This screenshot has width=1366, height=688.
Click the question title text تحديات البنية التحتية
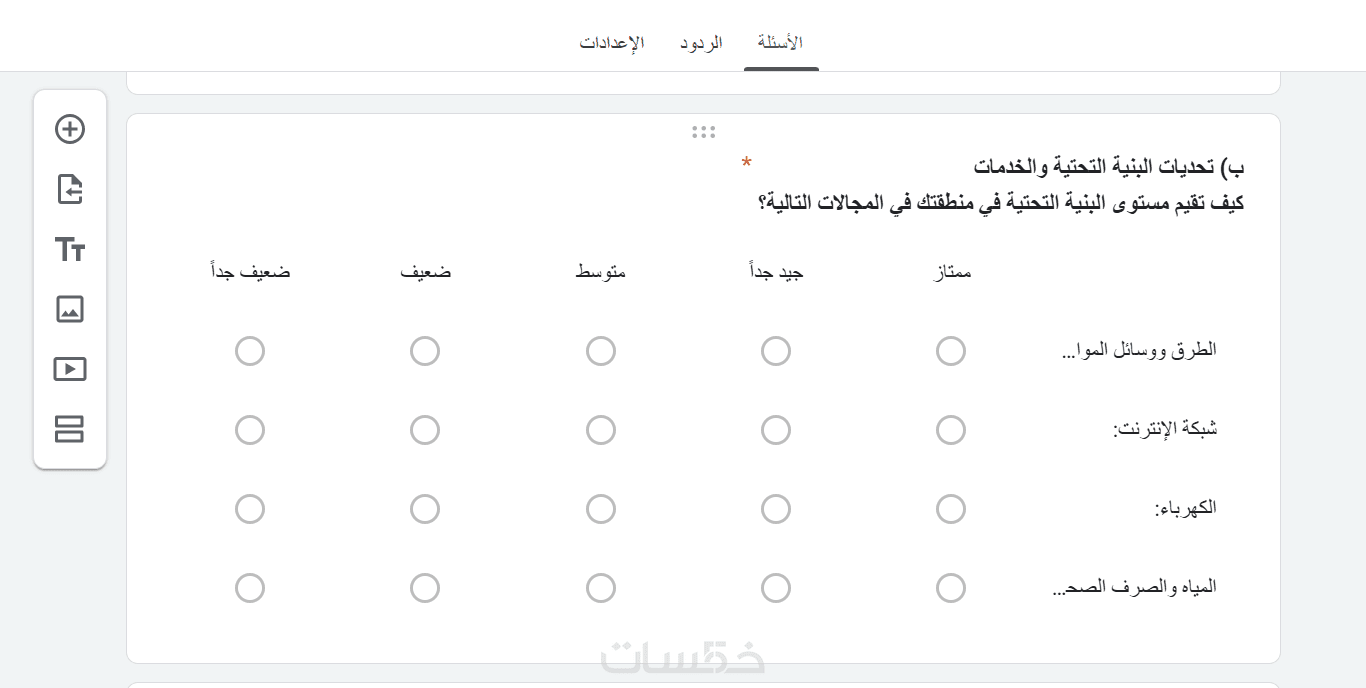pyautogui.click(x=1108, y=166)
